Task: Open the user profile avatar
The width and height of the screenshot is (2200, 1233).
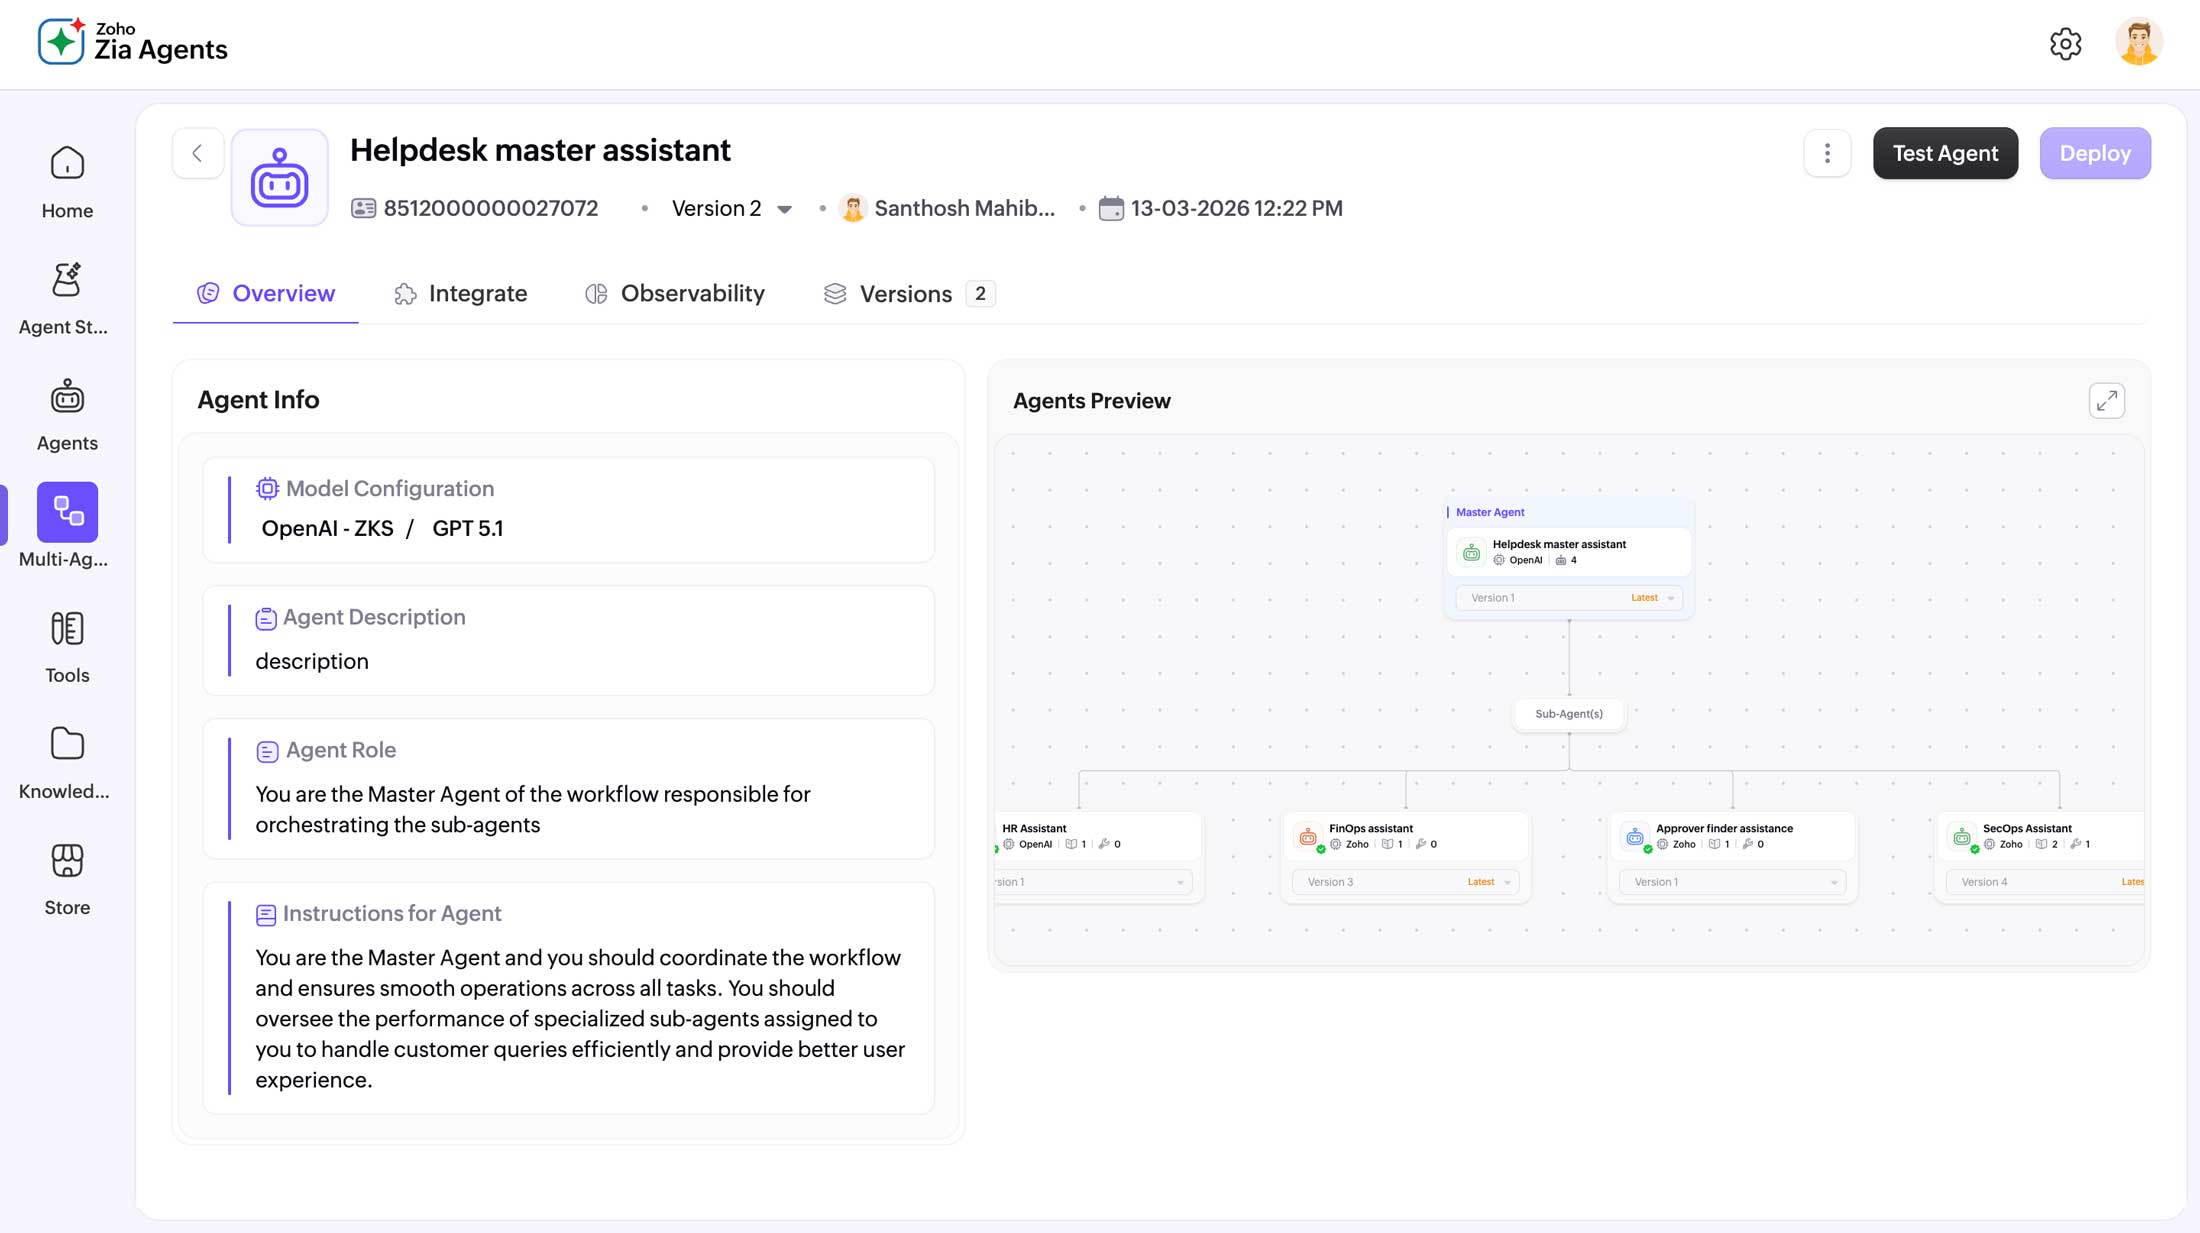Action: pyautogui.click(x=2138, y=43)
